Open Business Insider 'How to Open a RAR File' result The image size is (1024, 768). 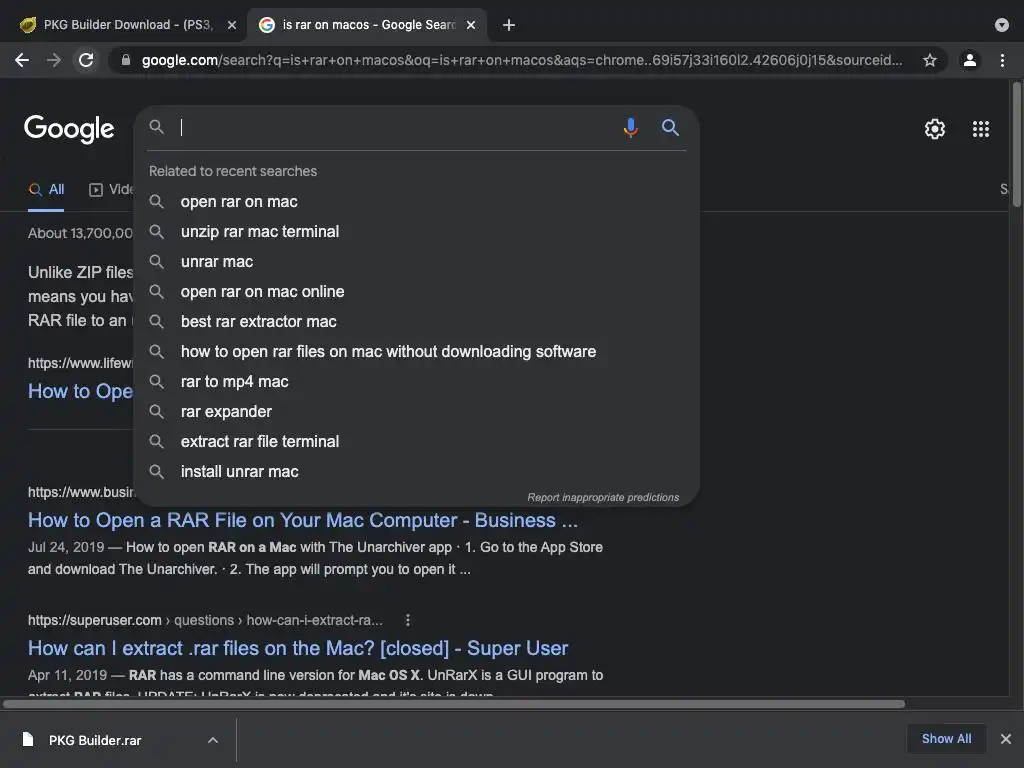click(302, 520)
